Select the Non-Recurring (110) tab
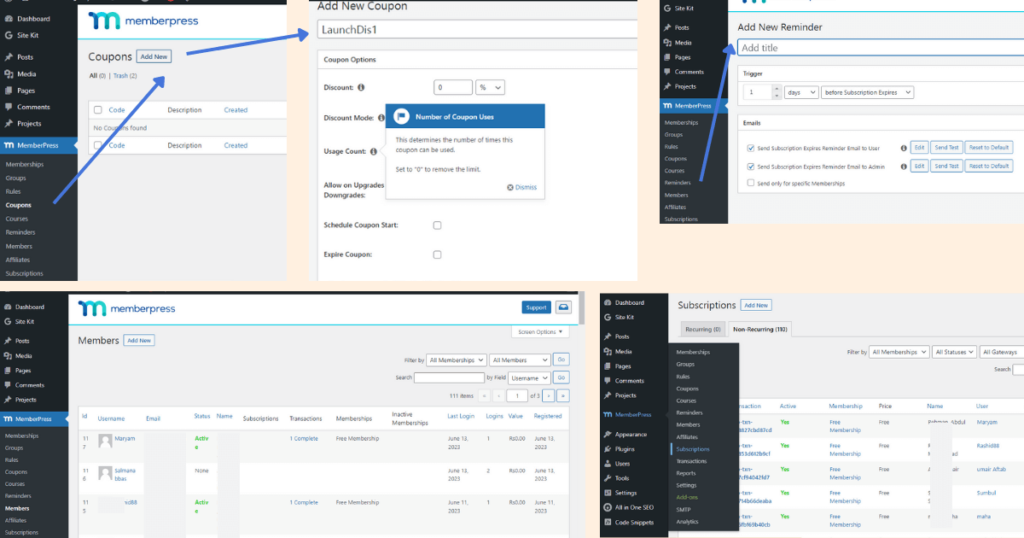This screenshot has height=538, width=1024. (x=760, y=329)
